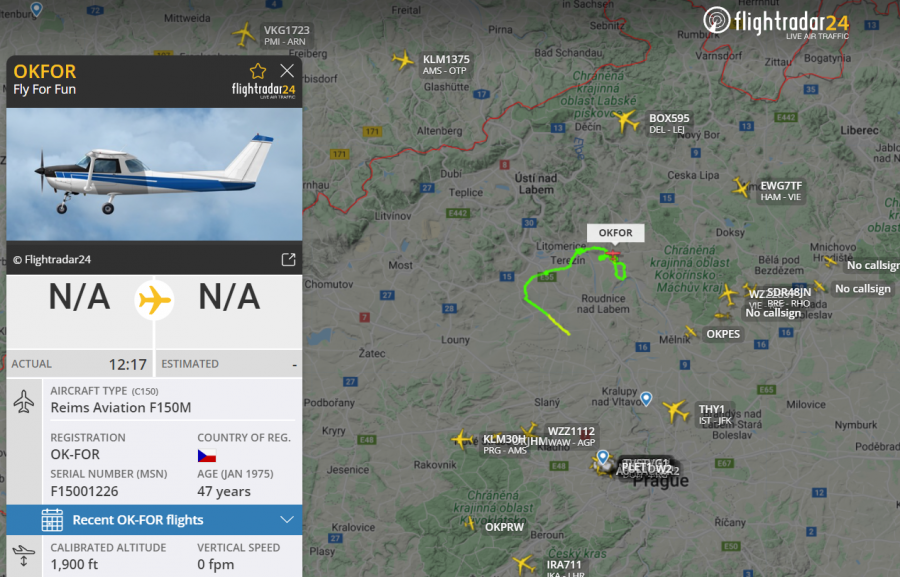
Task: Click the calendar icon beside Recent flights
Action: [52, 520]
